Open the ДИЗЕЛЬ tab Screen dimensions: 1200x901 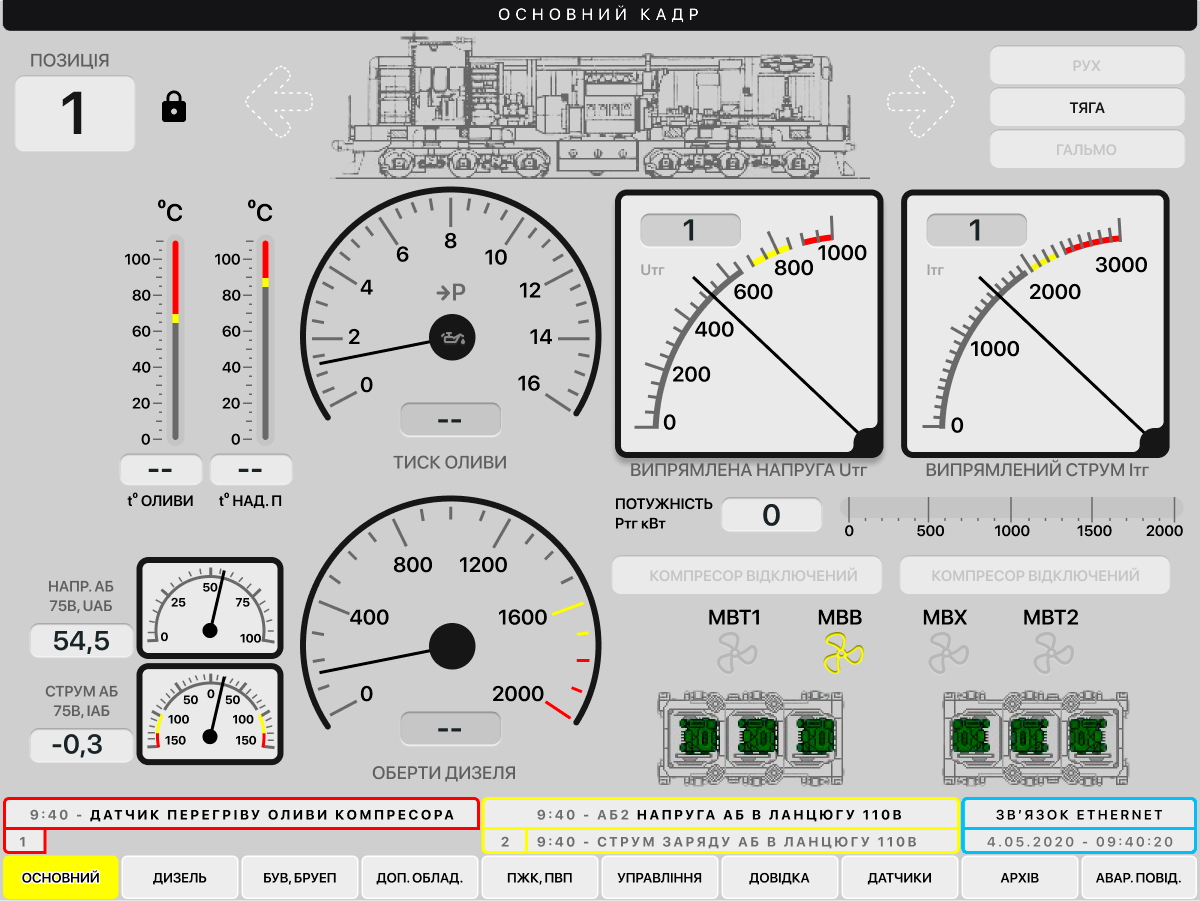coord(180,878)
